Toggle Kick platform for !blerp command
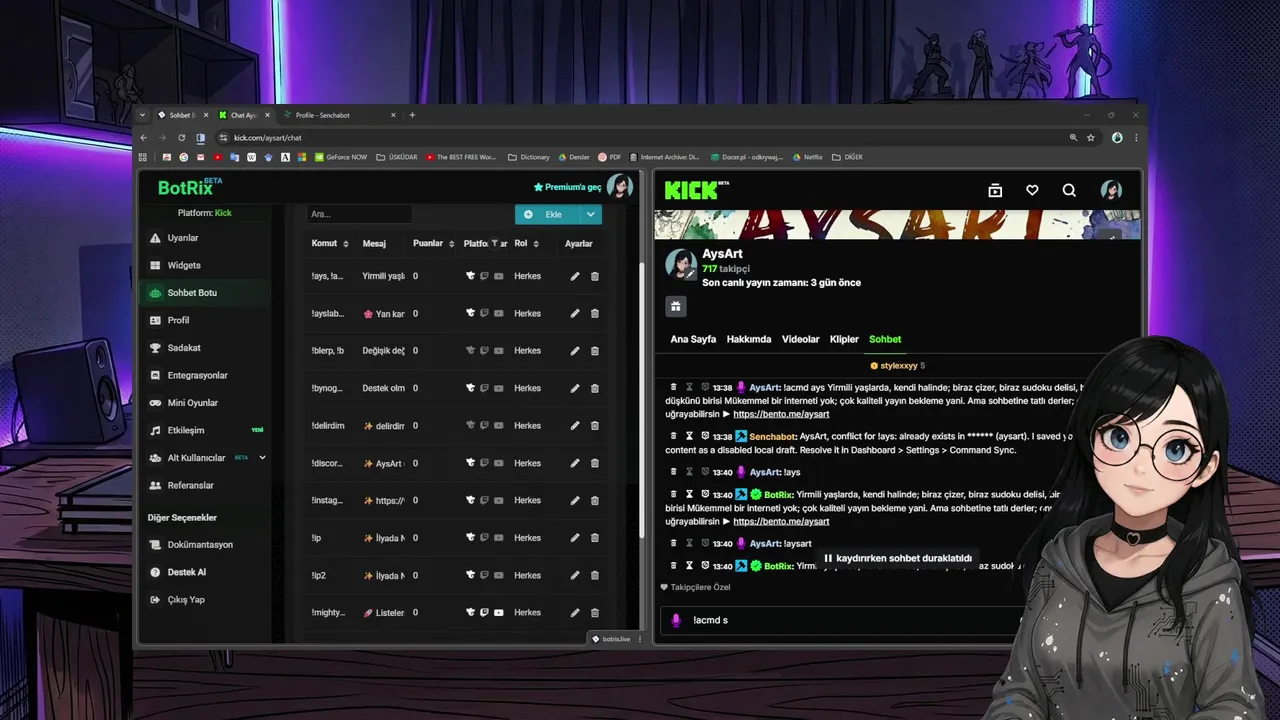The width and height of the screenshot is (1280, 720). 470,351
